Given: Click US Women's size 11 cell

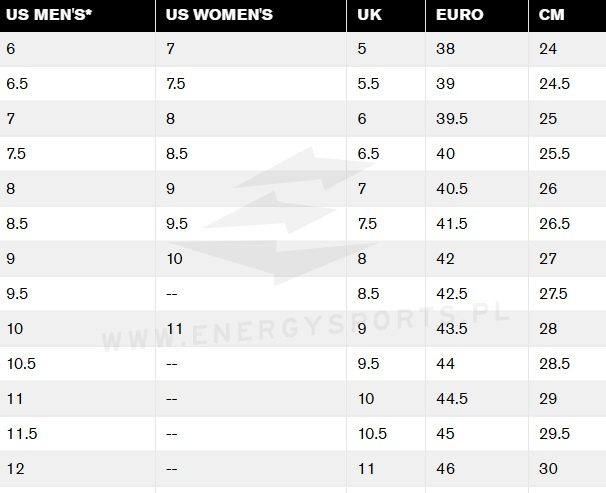Looking at the screenshot, I should coord(174,329).
